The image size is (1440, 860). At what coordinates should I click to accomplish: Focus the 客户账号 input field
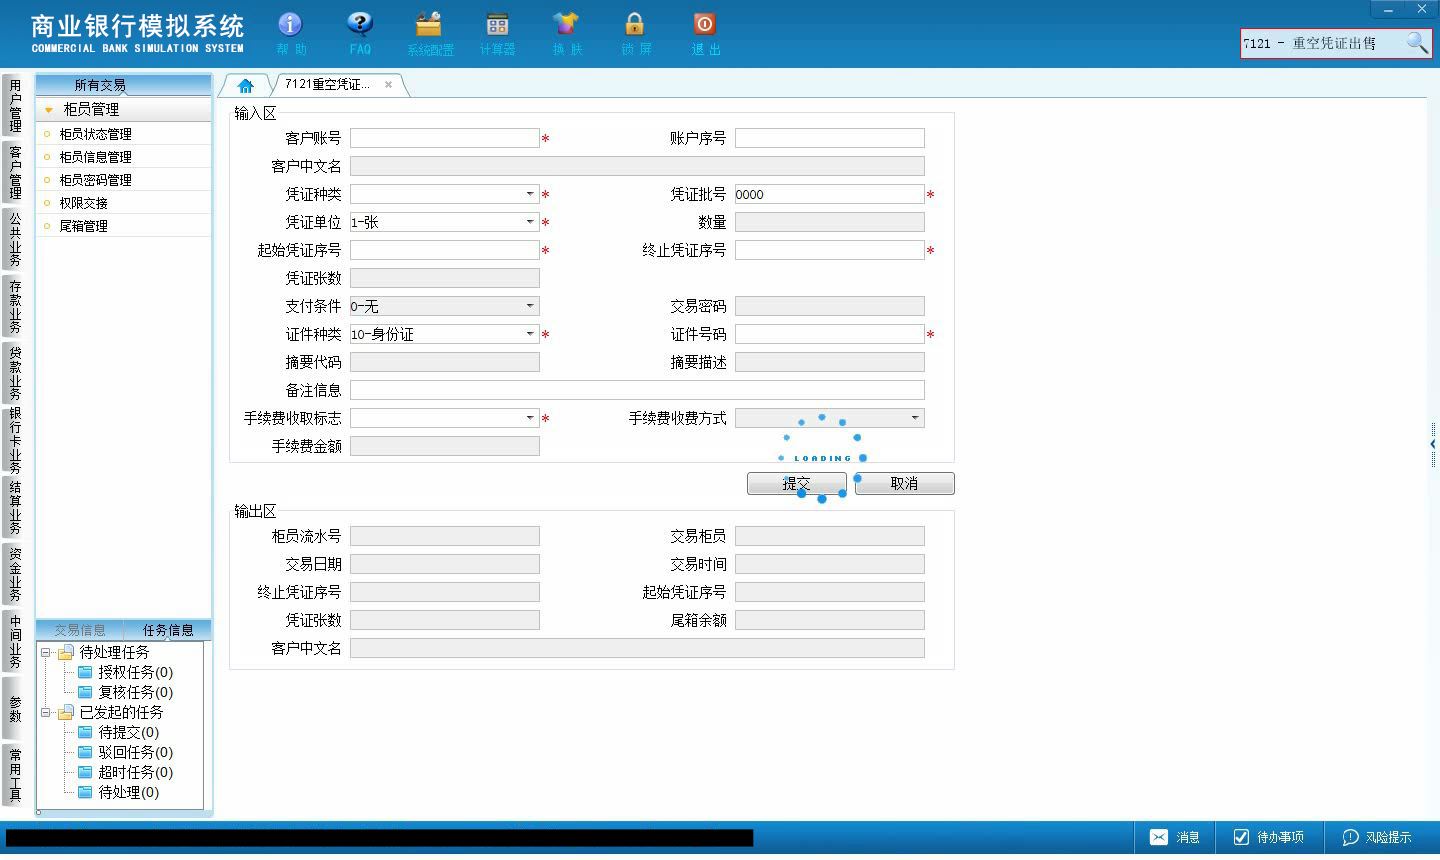[x=445, y=138]
